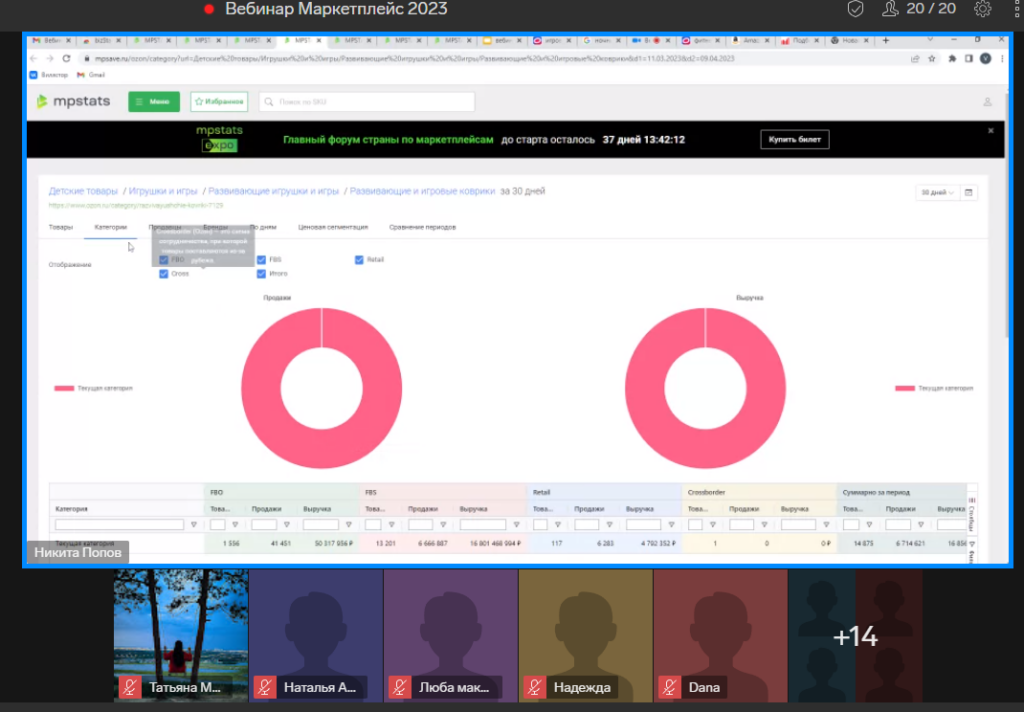This screenshot has height=712, width=1024.
Task: Open a new browser tab with plus icon
Action: (886, 40)
